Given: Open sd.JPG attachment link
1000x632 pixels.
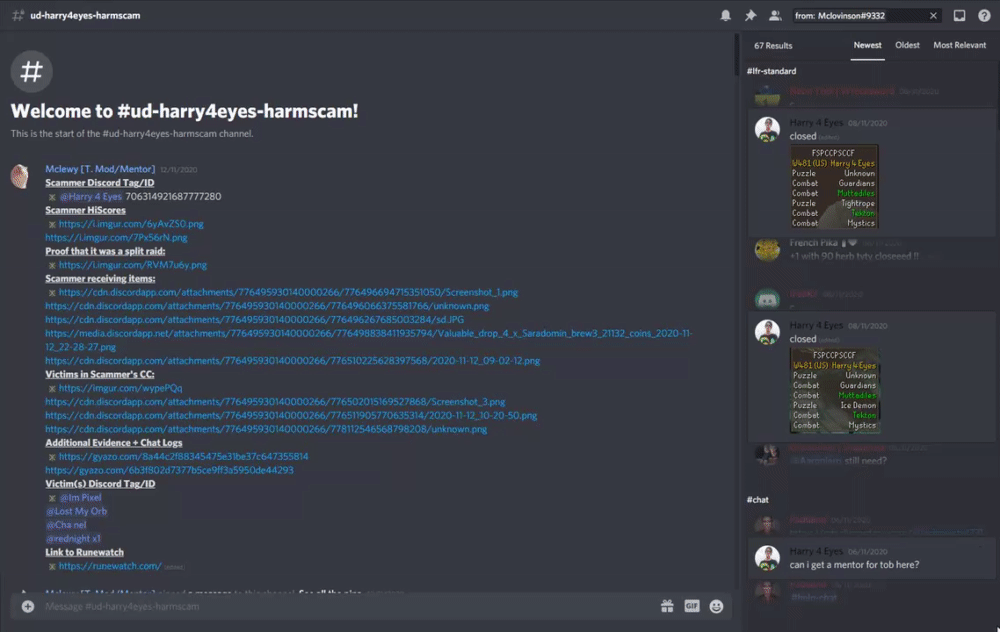Looking at the screenshot, I should coord(254,320).
